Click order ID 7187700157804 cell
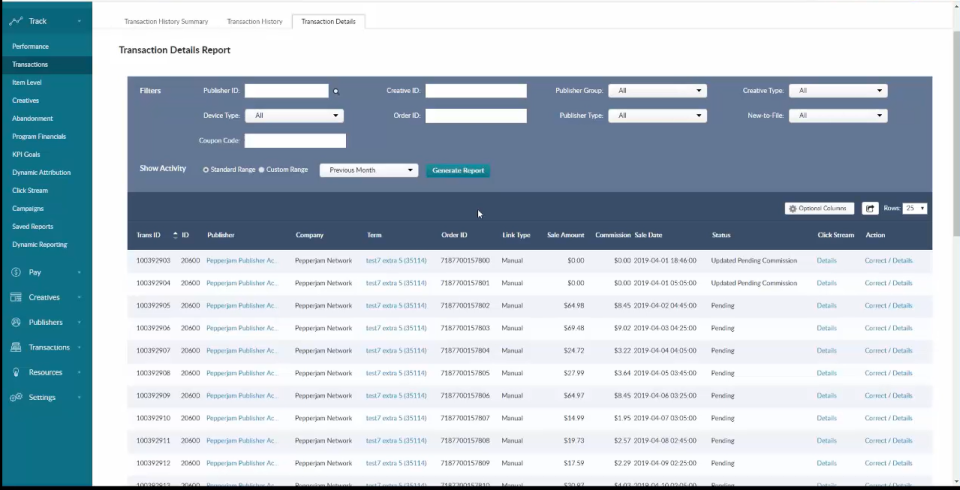960x490 pixels. 465,350
